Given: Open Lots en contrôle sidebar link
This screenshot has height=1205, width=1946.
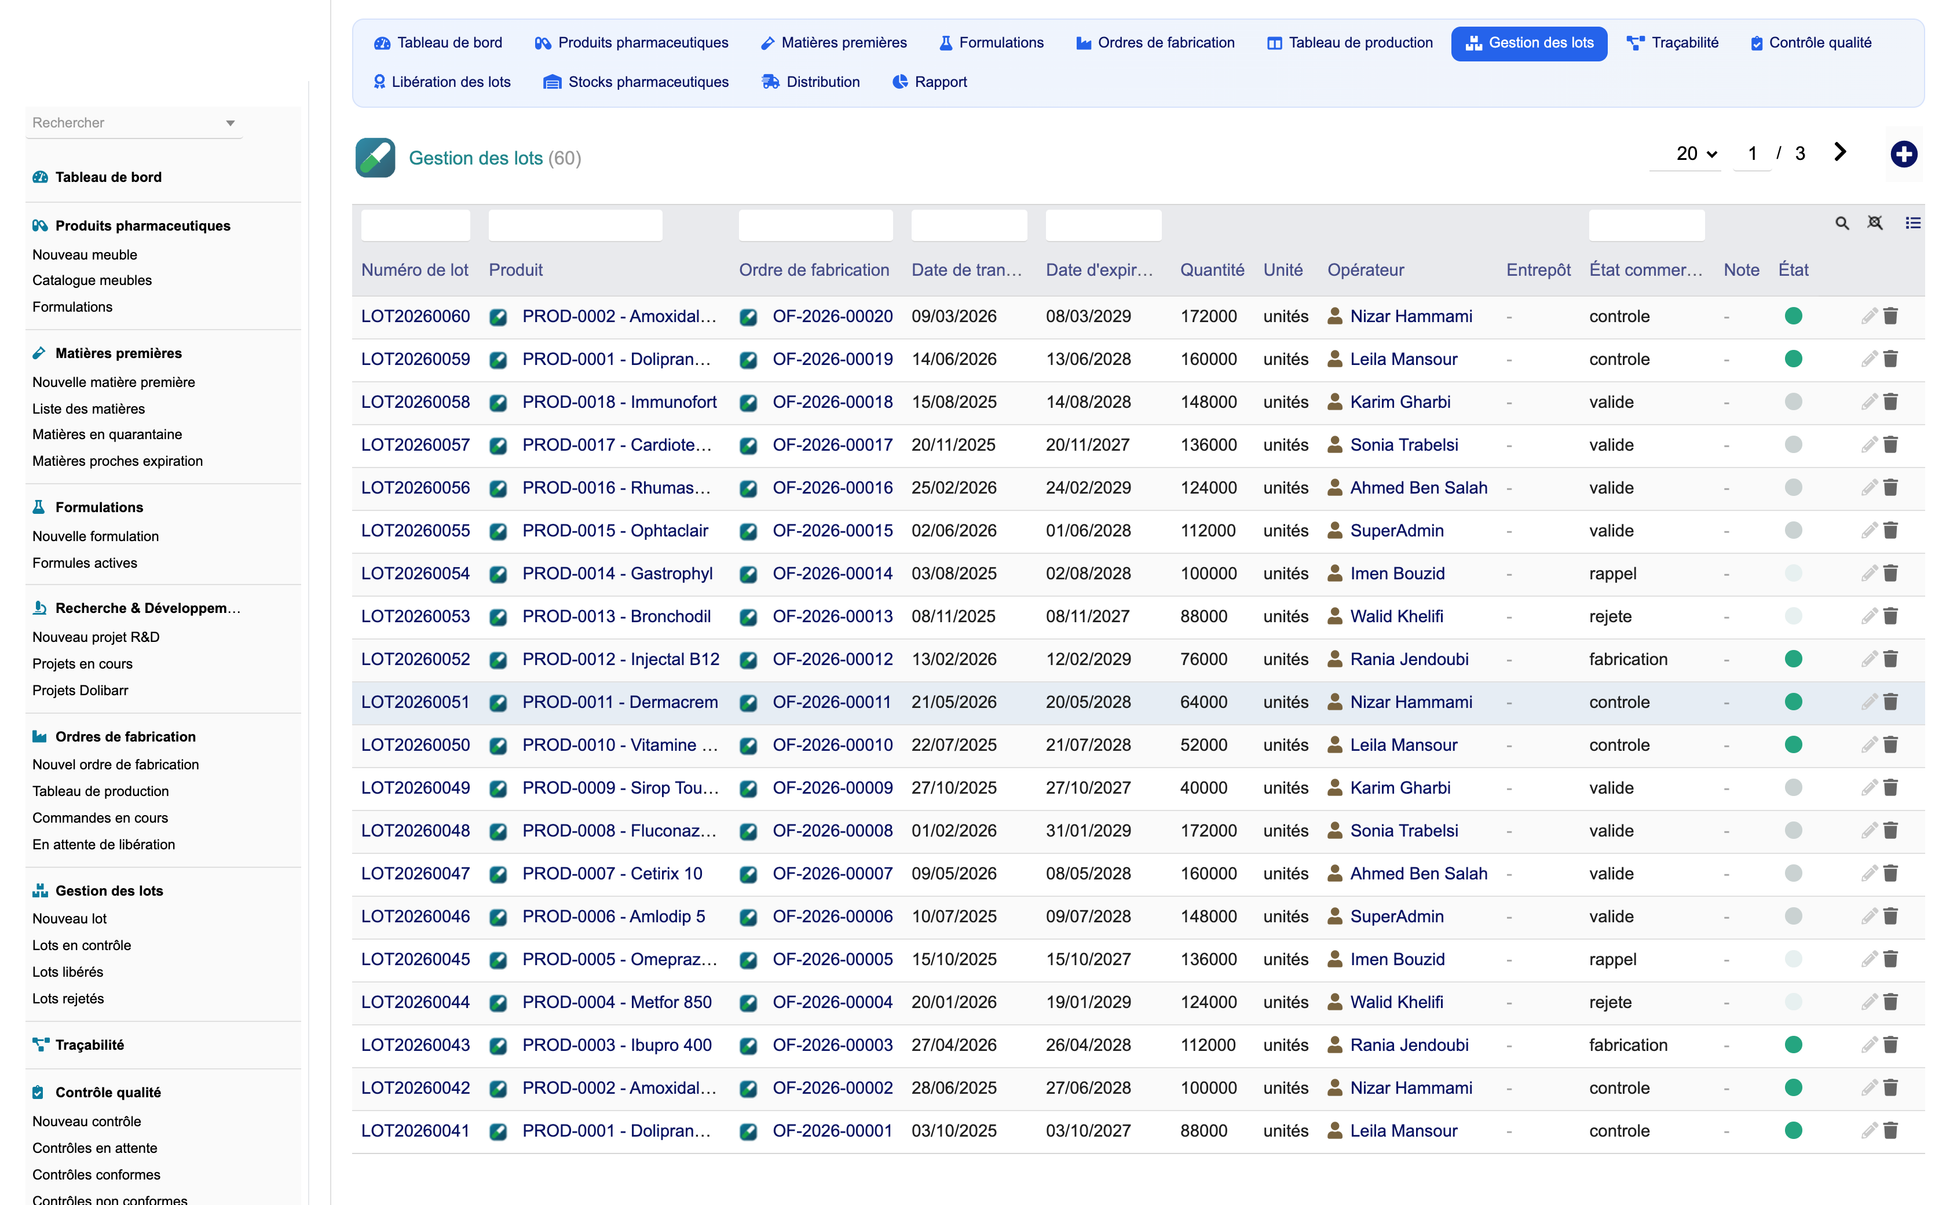Looking at the screenshot, I should pos(82,945).
